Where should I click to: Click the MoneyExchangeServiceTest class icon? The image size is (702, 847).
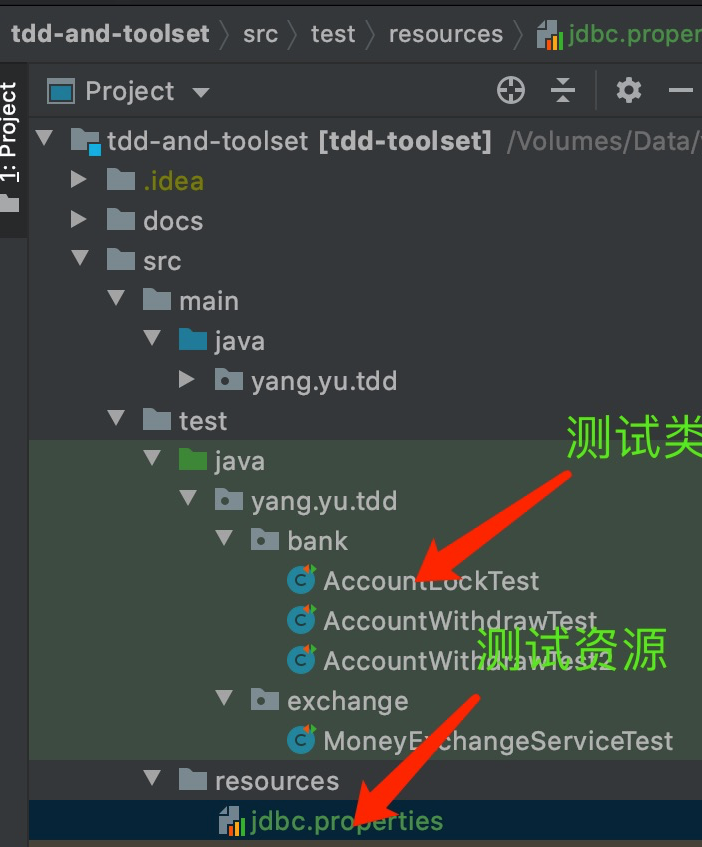click(x=301, y=740)
